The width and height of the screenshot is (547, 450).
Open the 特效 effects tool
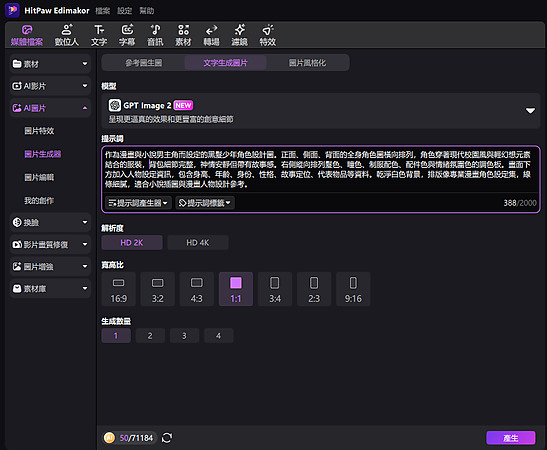268,36
